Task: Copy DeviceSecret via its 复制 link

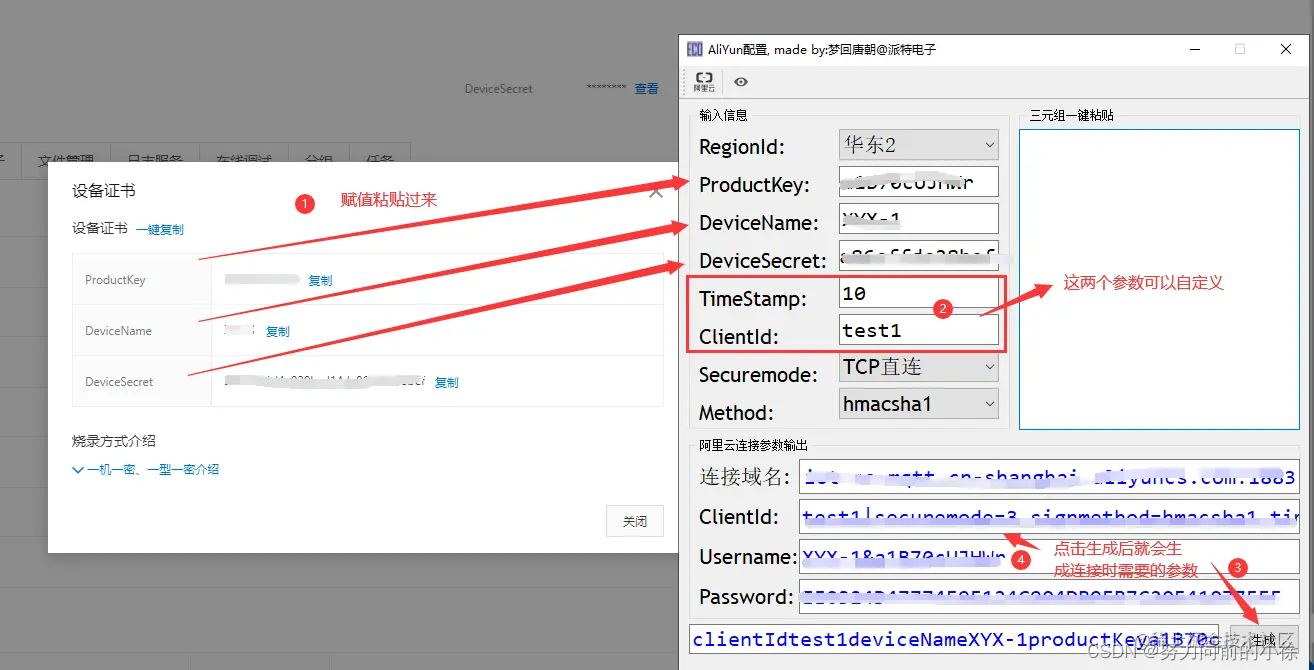Action: [447, 382]
